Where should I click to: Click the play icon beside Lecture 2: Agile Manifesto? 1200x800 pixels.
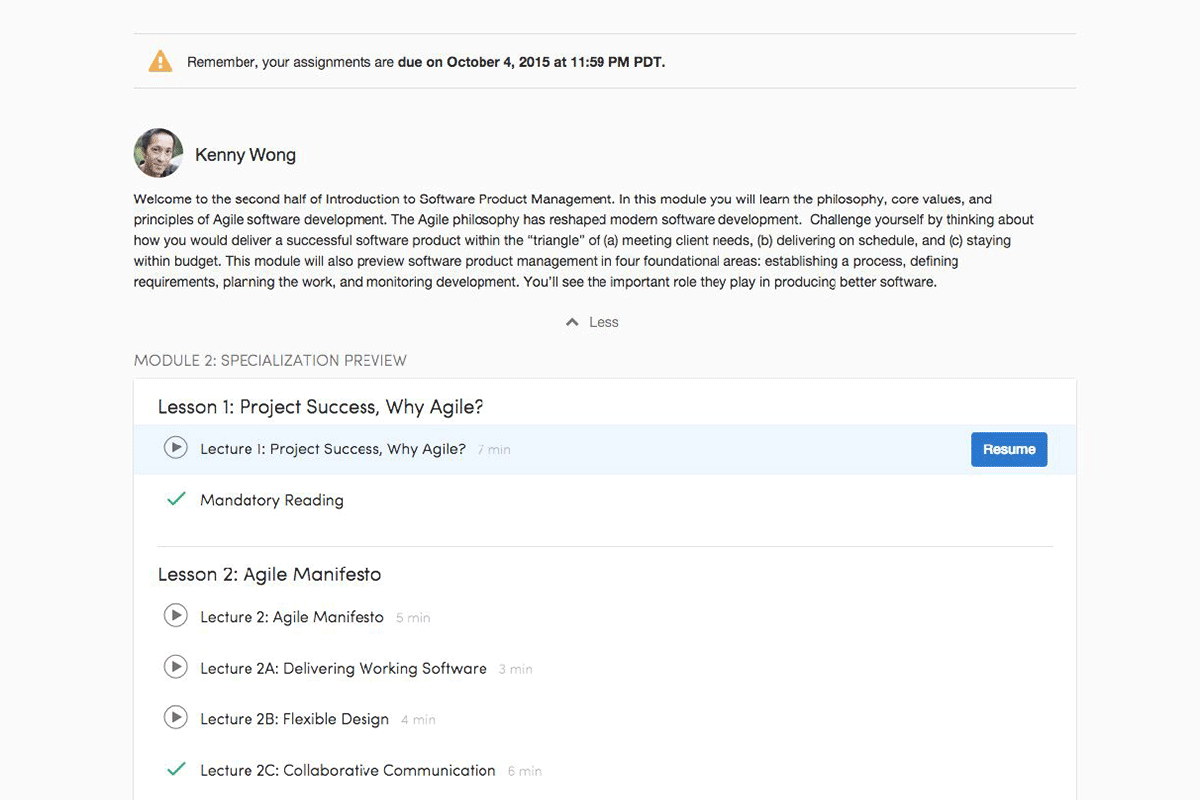(176, 616)
